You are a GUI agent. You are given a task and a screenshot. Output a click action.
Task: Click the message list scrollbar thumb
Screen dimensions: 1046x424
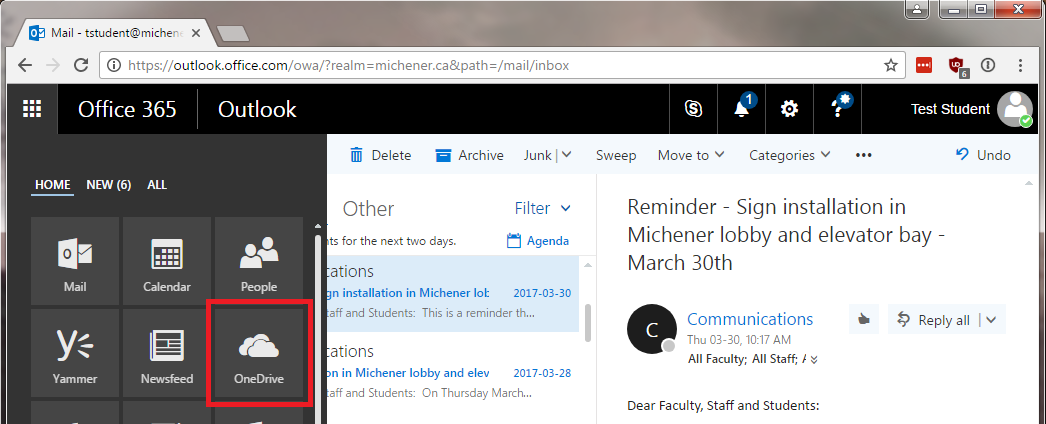coord(587,322)
